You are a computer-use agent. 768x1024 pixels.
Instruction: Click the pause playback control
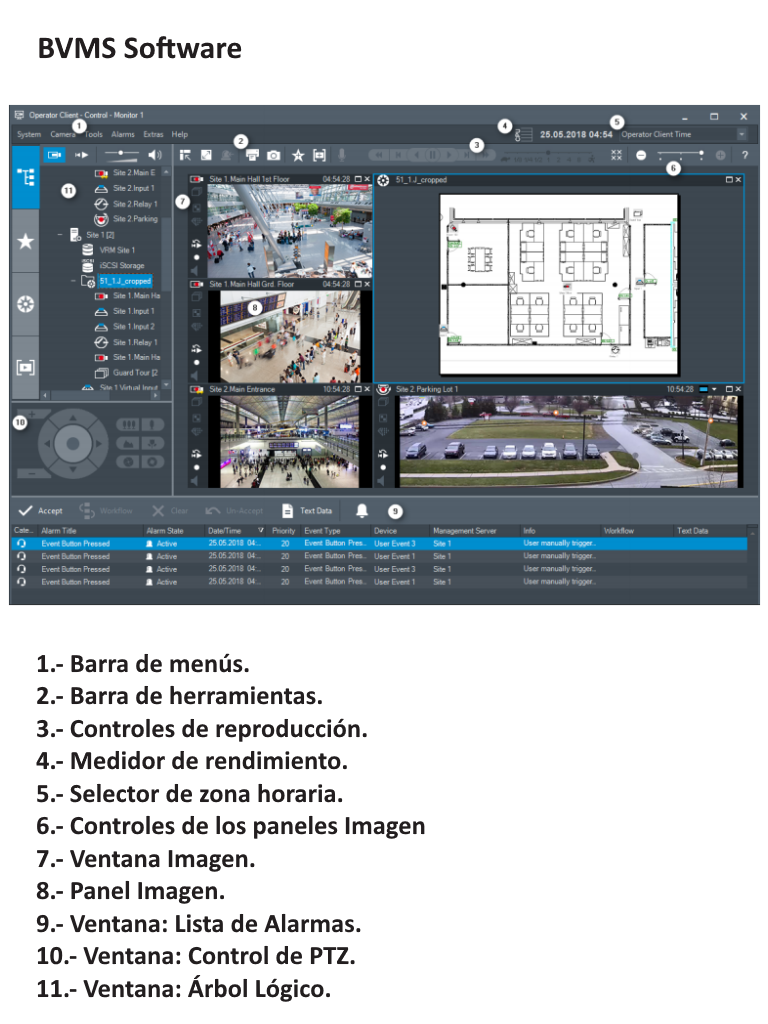432,155
